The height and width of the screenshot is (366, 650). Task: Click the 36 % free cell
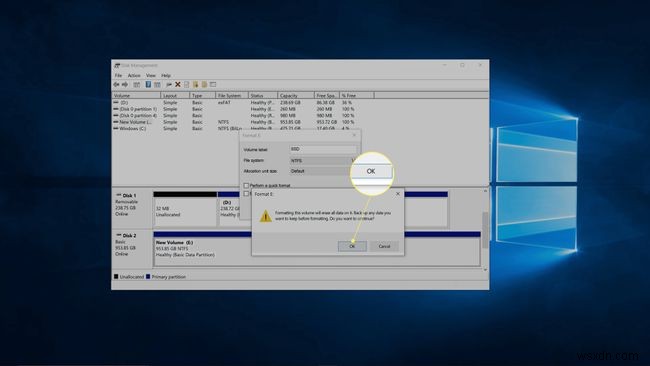[x=347, y=102]
